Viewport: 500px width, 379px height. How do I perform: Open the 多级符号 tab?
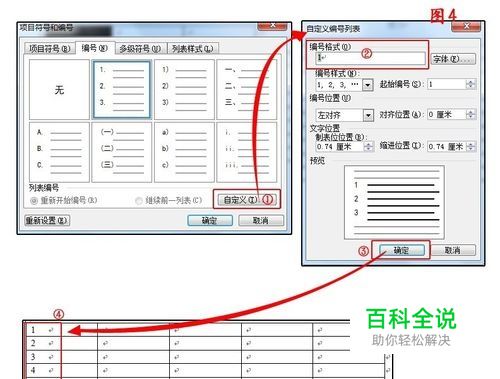pyautogui.click(x=140, y=49)
